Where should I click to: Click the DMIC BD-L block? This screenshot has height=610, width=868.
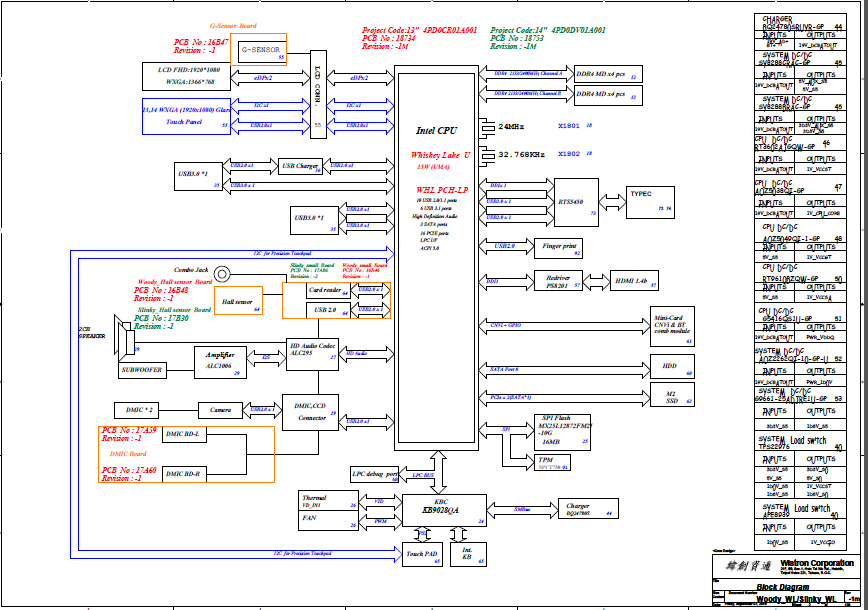tap(184, 435)
